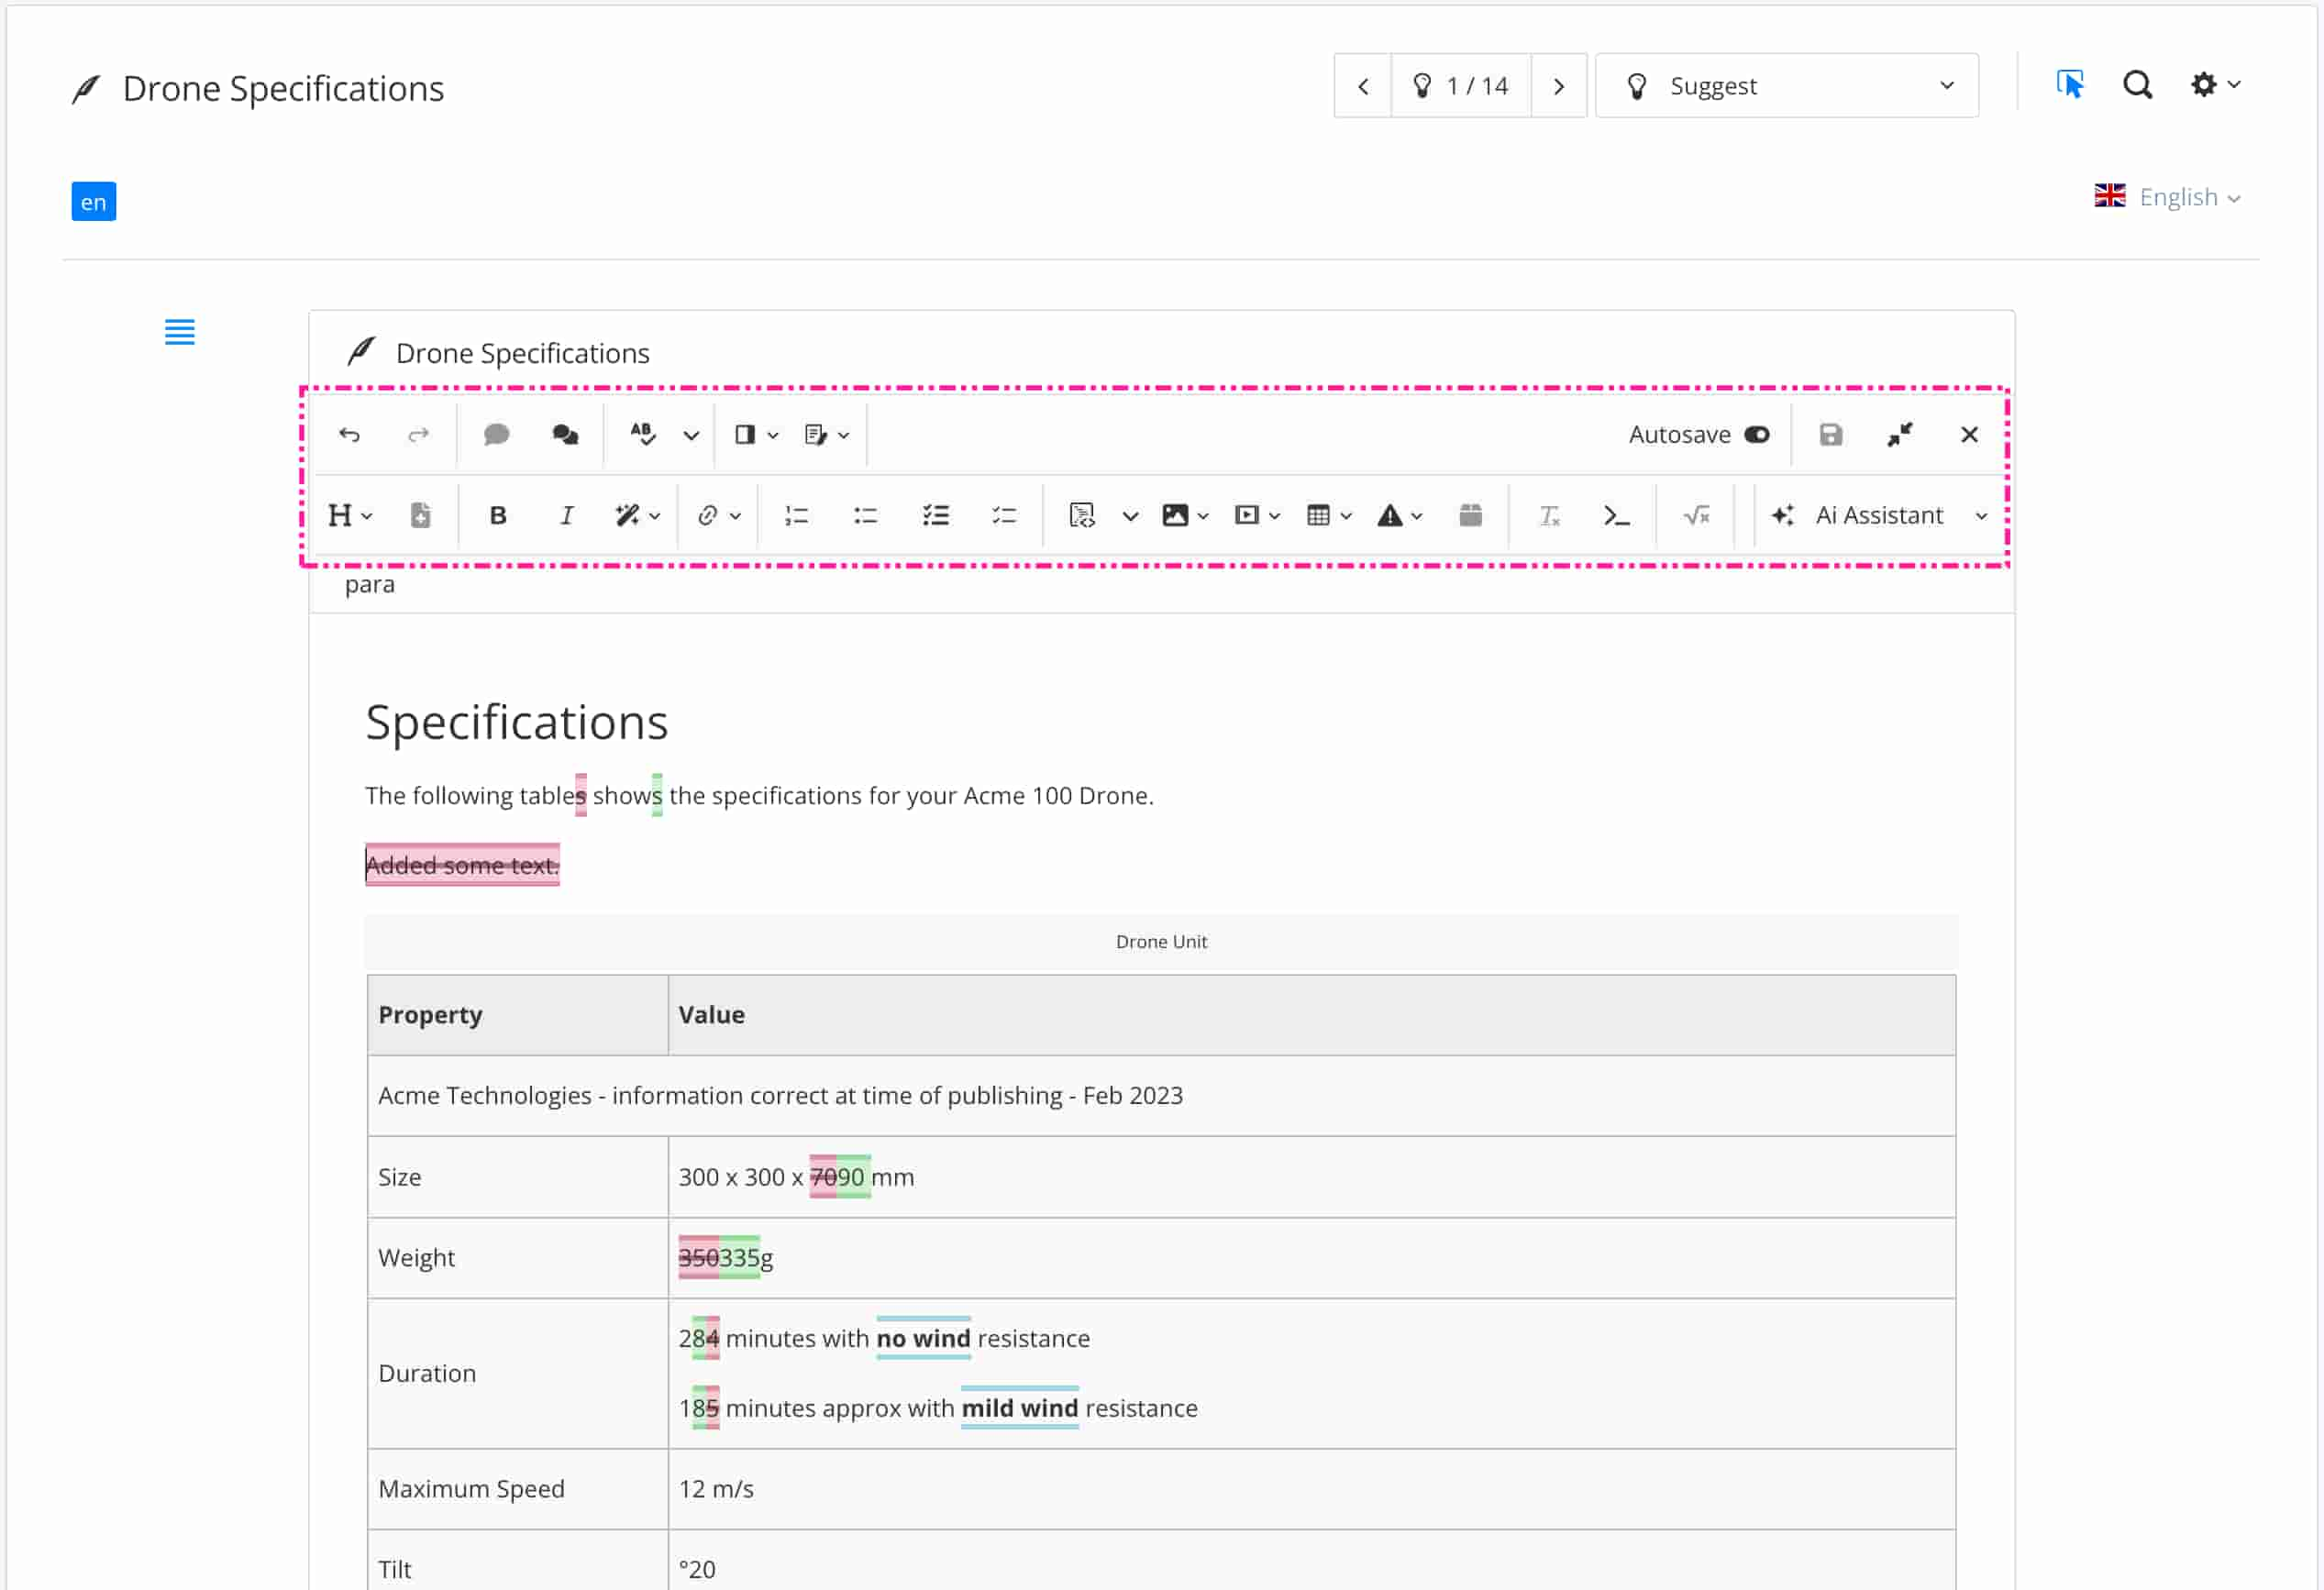Toggle Autosave on or off
The width and height of the screenshot is (2324, 1590).
[1759, 433]
